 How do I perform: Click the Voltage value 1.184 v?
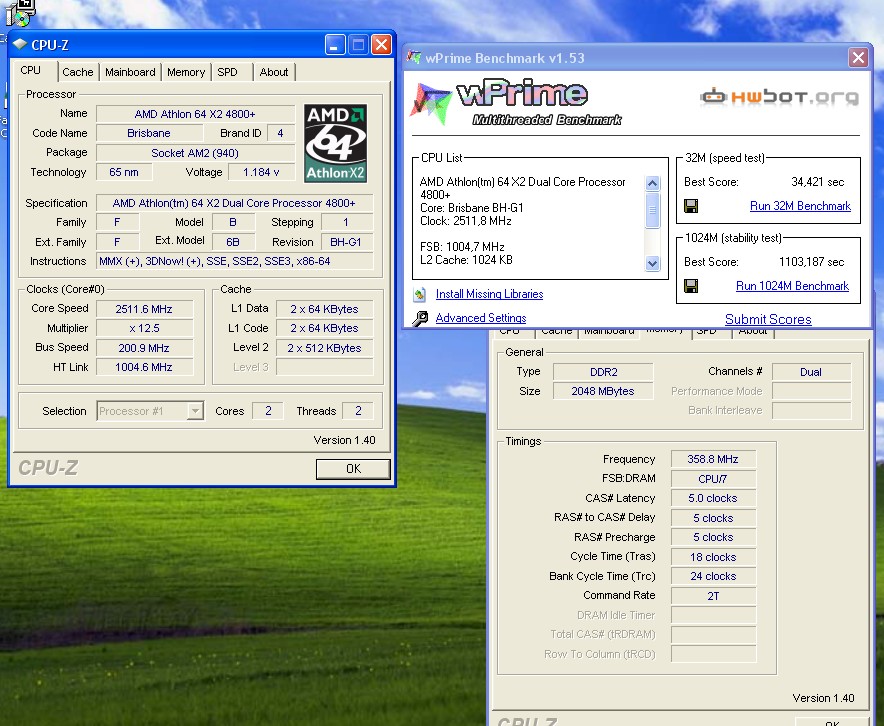point(261,172)
